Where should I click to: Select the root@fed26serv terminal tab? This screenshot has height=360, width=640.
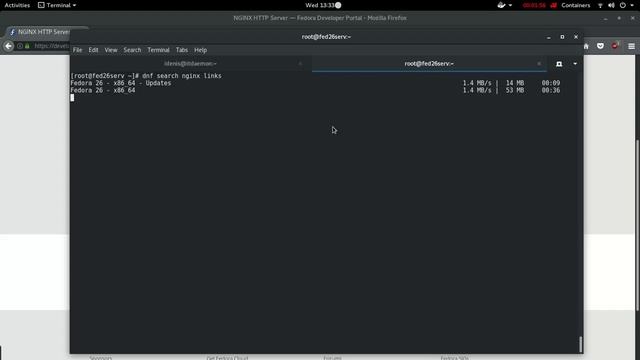pyautogui.click(x=429, y=64)
